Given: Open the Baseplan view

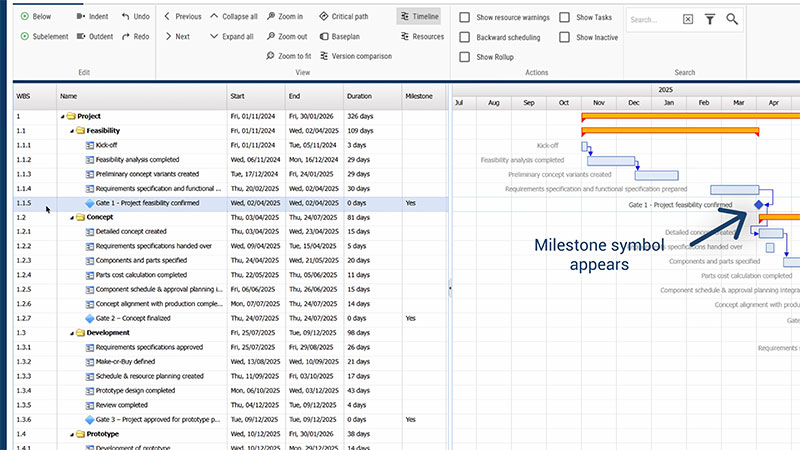Looking at the screenshot, I should click(x=340, y=36).
